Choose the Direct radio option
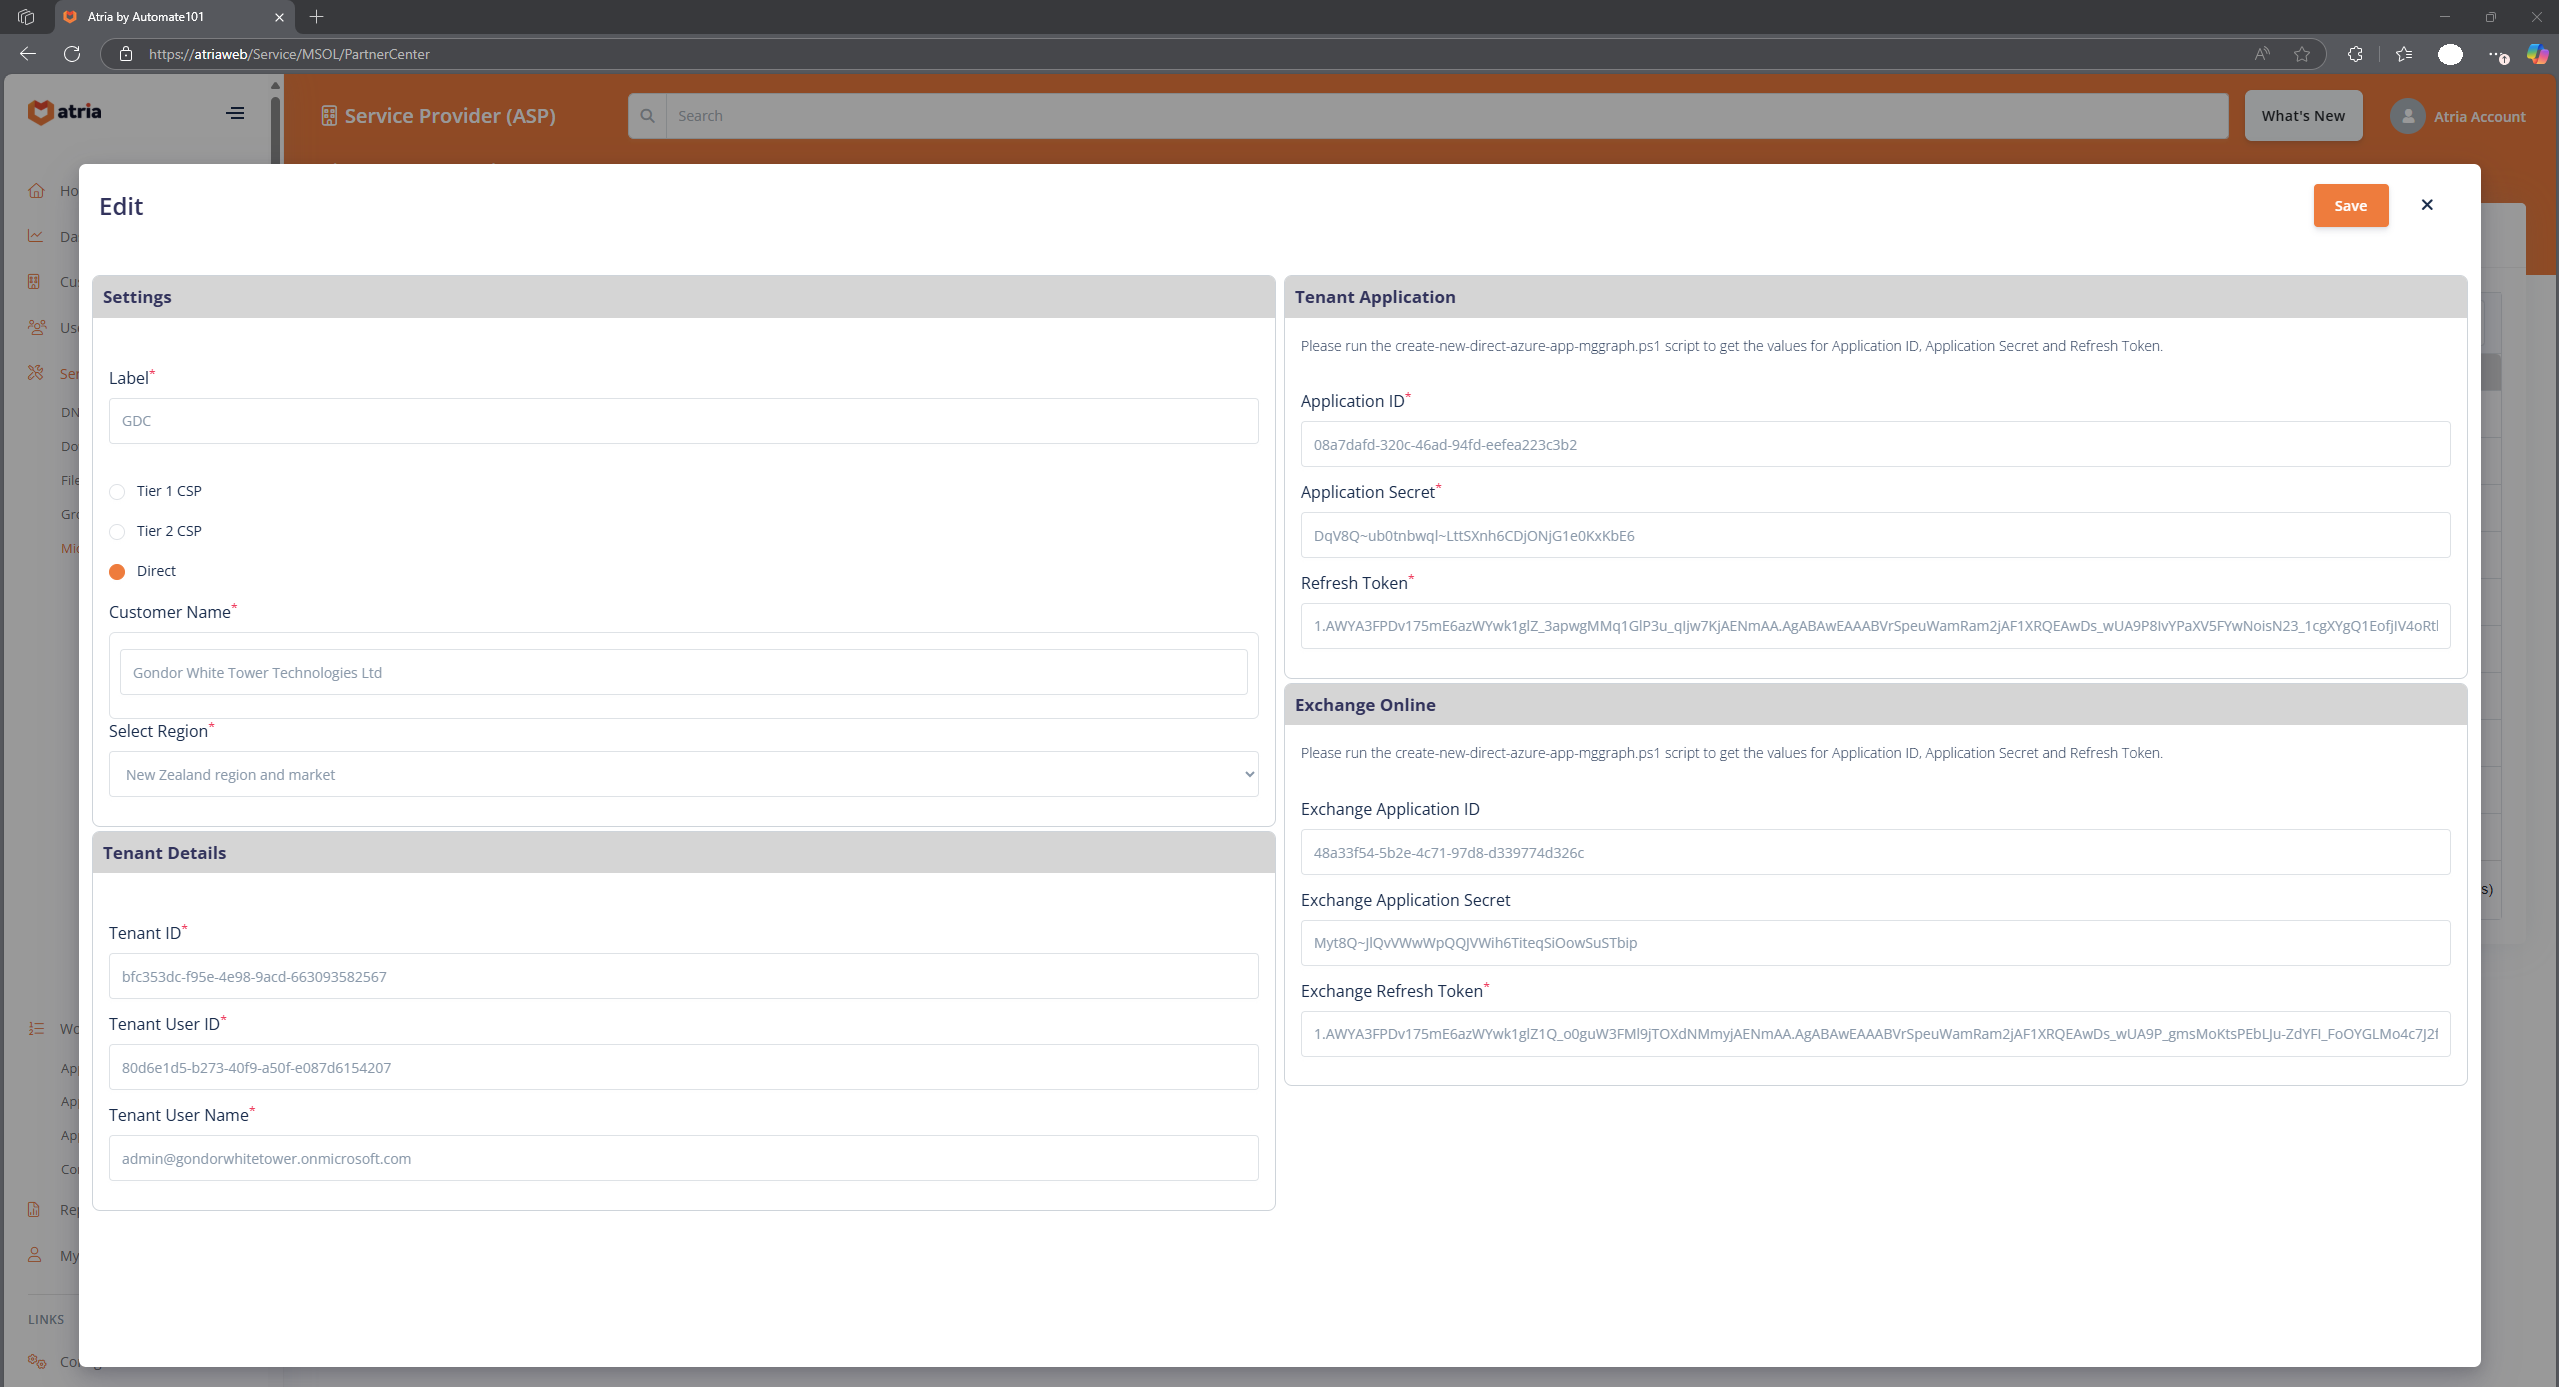This screenshot has height=1387, width=2559. 117,572
